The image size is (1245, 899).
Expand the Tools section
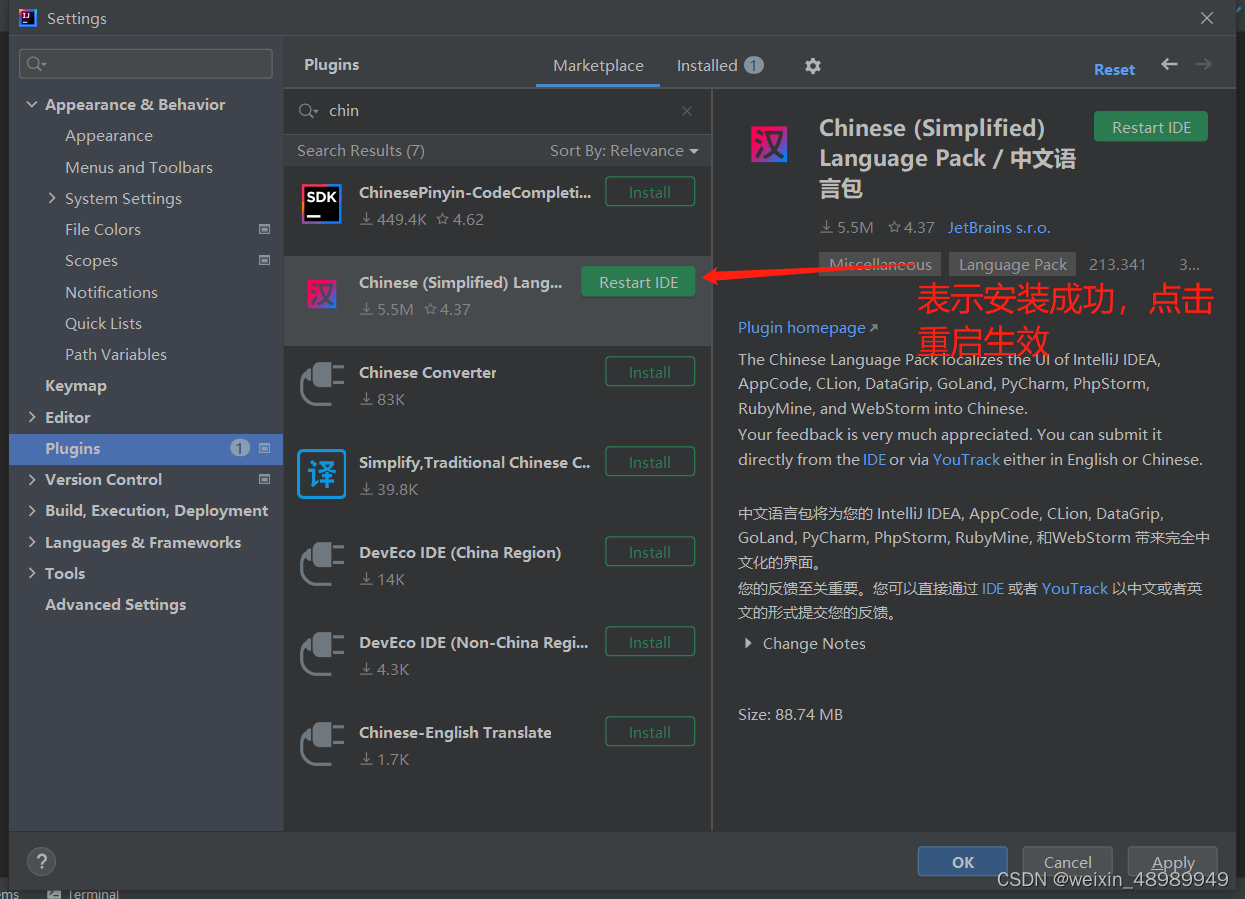tap(32, 573)
